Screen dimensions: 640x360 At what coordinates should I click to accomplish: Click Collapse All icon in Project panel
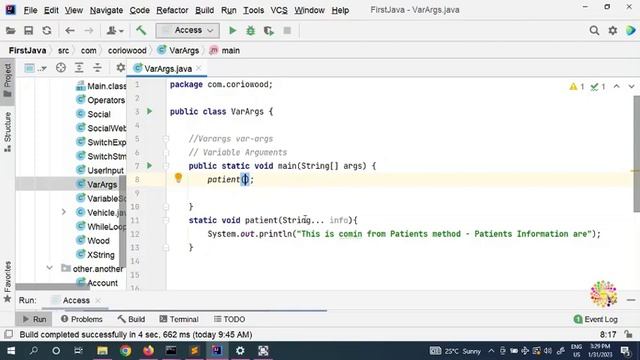click(97, 68)
